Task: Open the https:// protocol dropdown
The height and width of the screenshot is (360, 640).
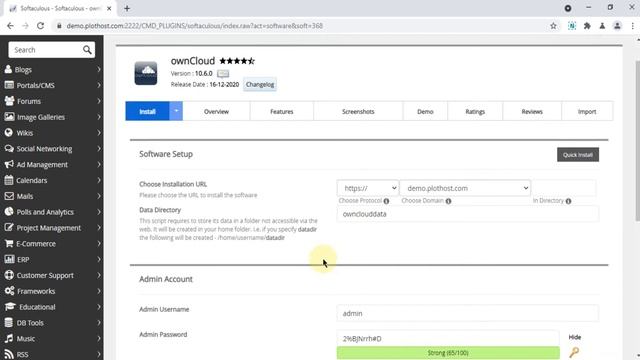Action: (x=368, y=188)
